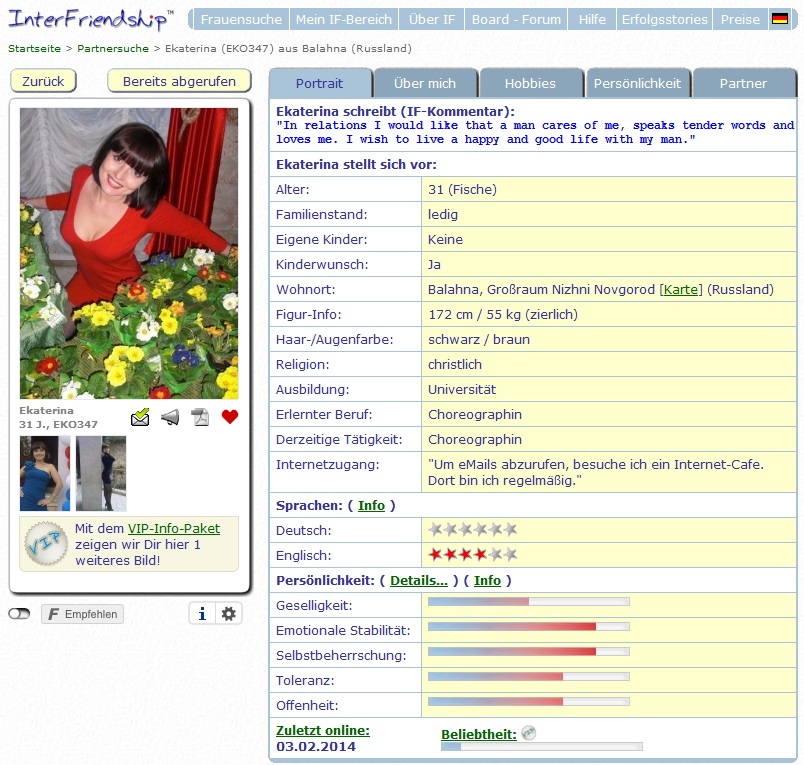
Task: Click the Beliebtheit popularity bar
Action: click(541, 747)
